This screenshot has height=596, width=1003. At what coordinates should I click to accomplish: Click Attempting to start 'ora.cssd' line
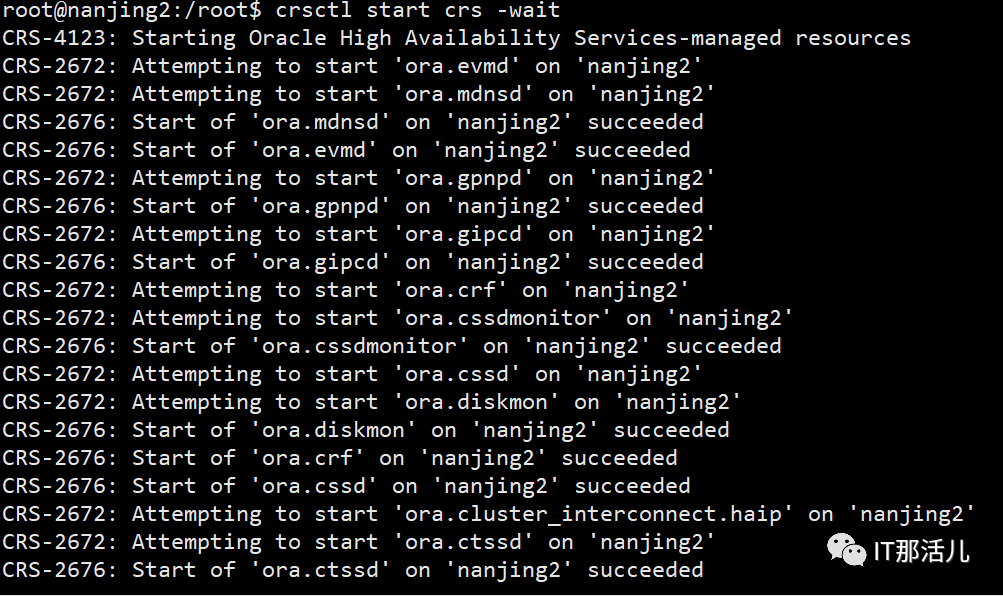point(352,374)
